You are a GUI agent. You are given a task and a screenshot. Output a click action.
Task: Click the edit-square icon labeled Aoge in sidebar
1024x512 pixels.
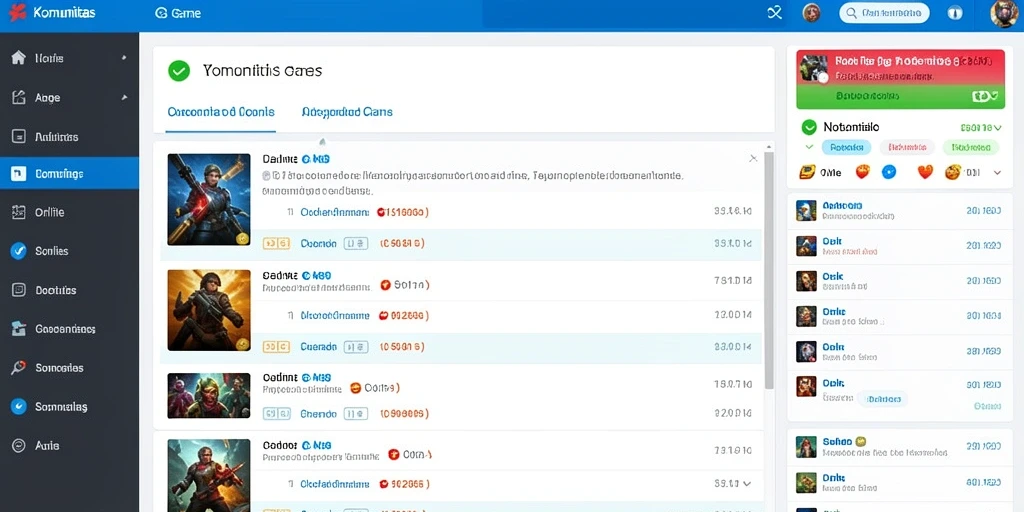point(18,97)
